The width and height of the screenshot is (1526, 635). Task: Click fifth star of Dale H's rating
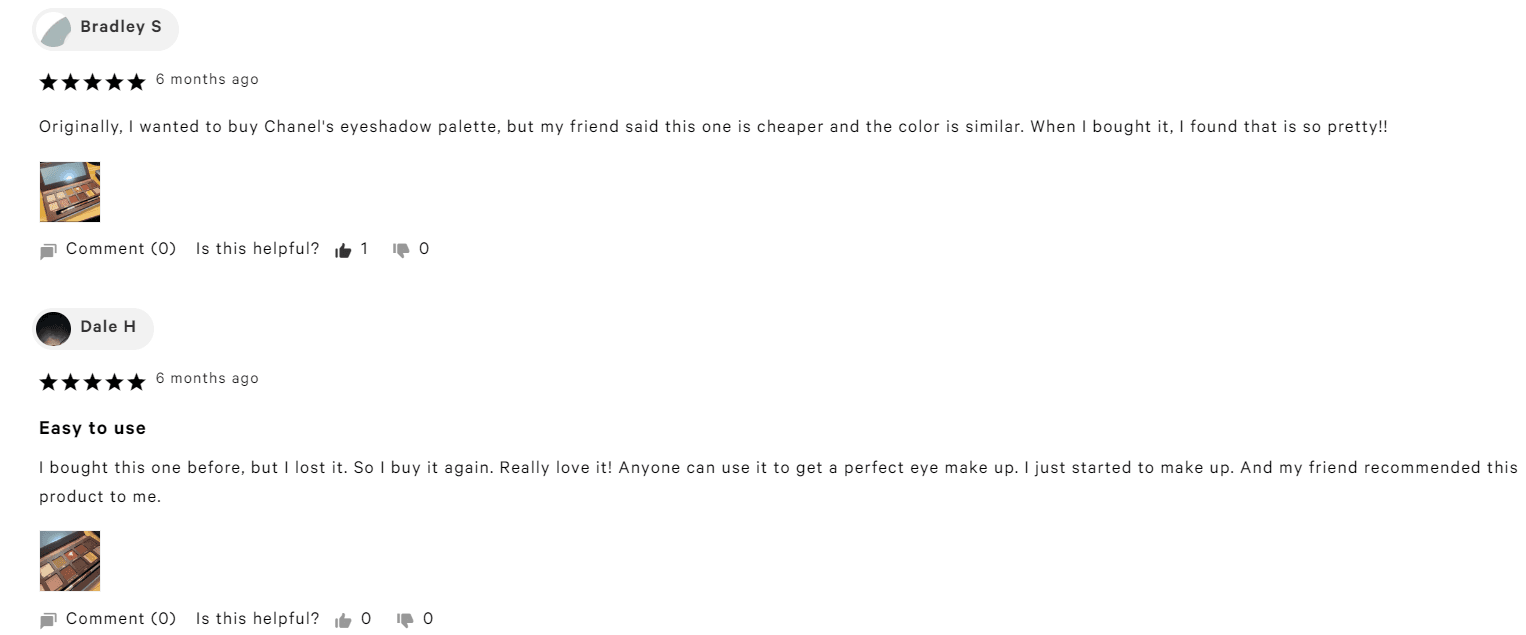pyautogui.click(x=136, y=381)
